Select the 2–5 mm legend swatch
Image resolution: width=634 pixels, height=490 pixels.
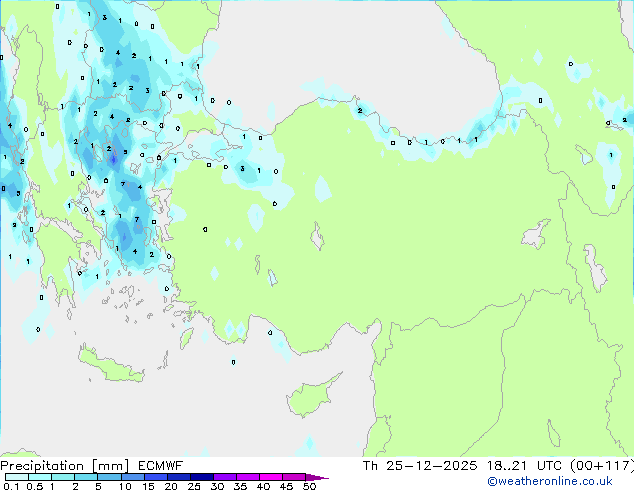(86, 477)
